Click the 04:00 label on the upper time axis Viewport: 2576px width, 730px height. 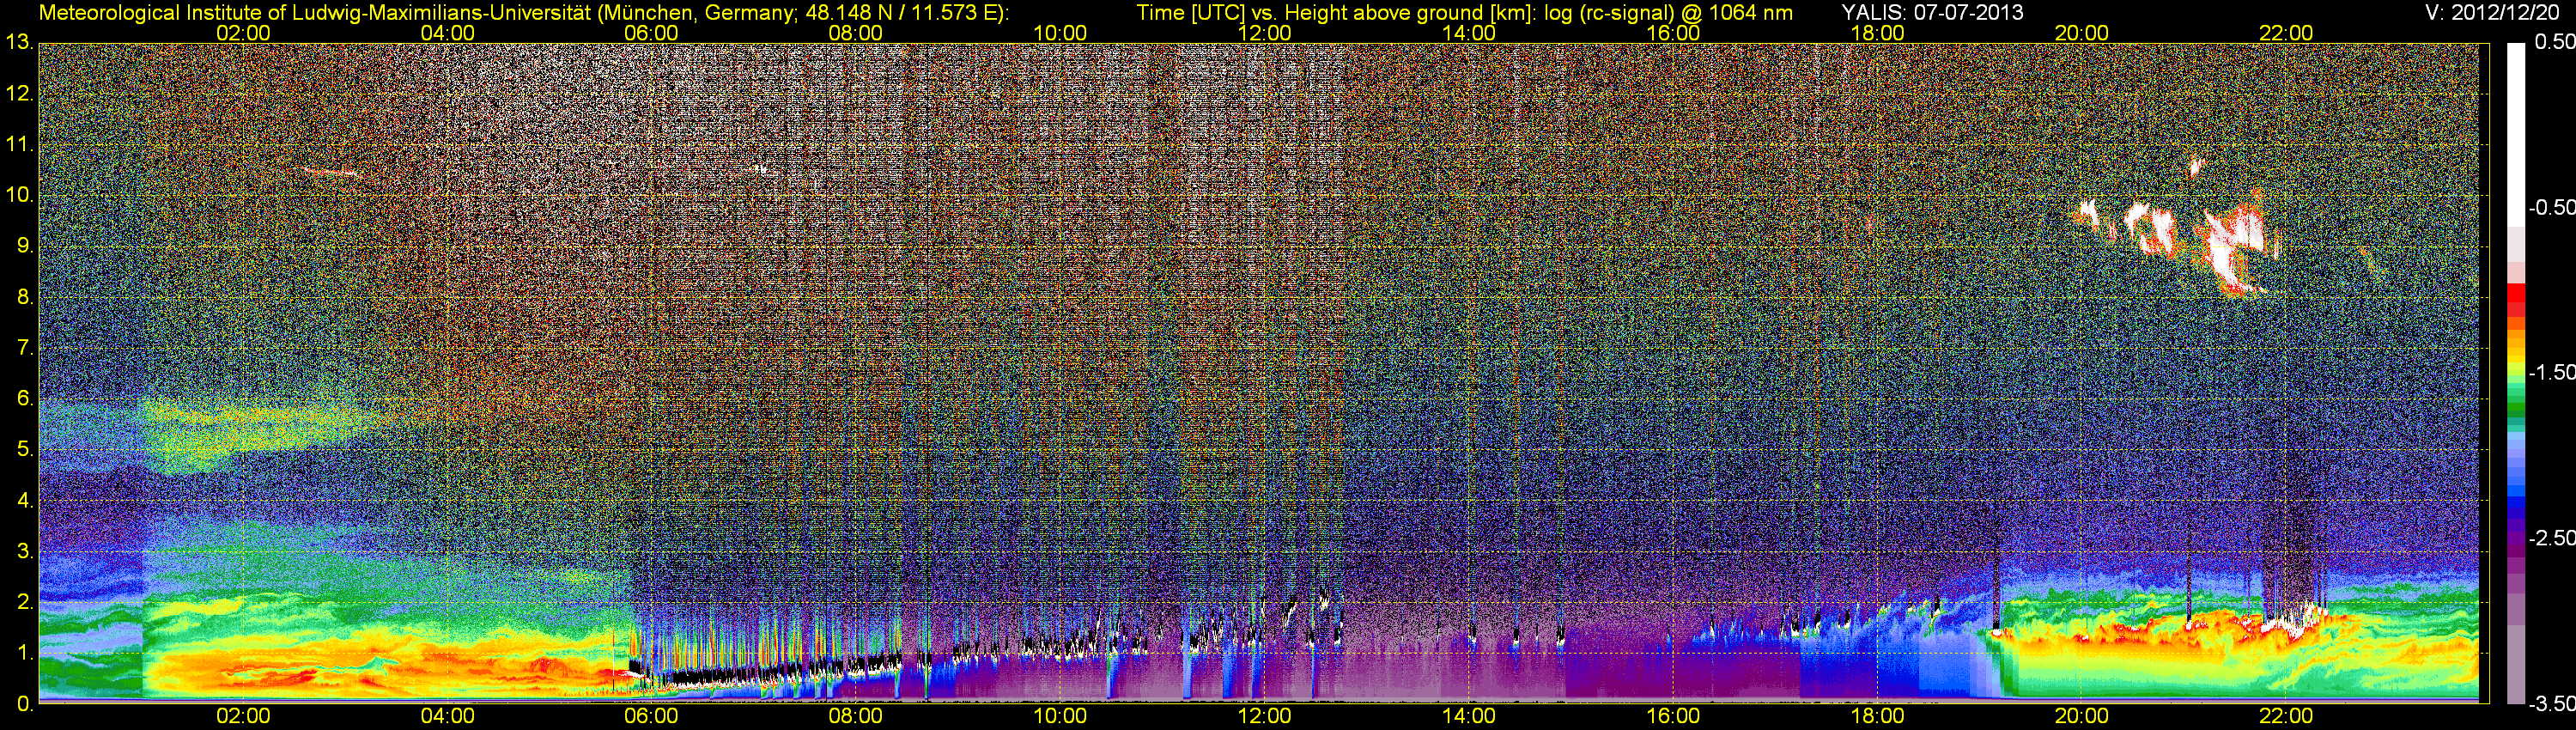coord(447,33)
